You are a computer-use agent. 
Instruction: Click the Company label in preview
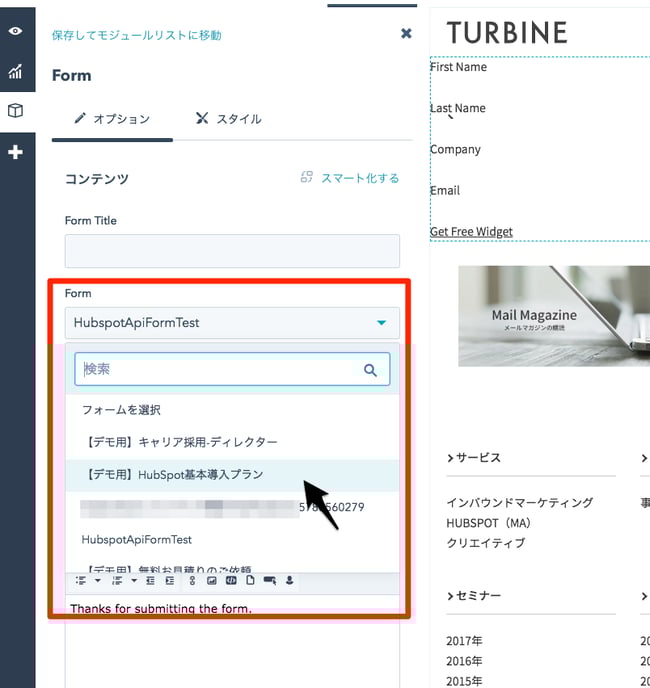point(456,150)
